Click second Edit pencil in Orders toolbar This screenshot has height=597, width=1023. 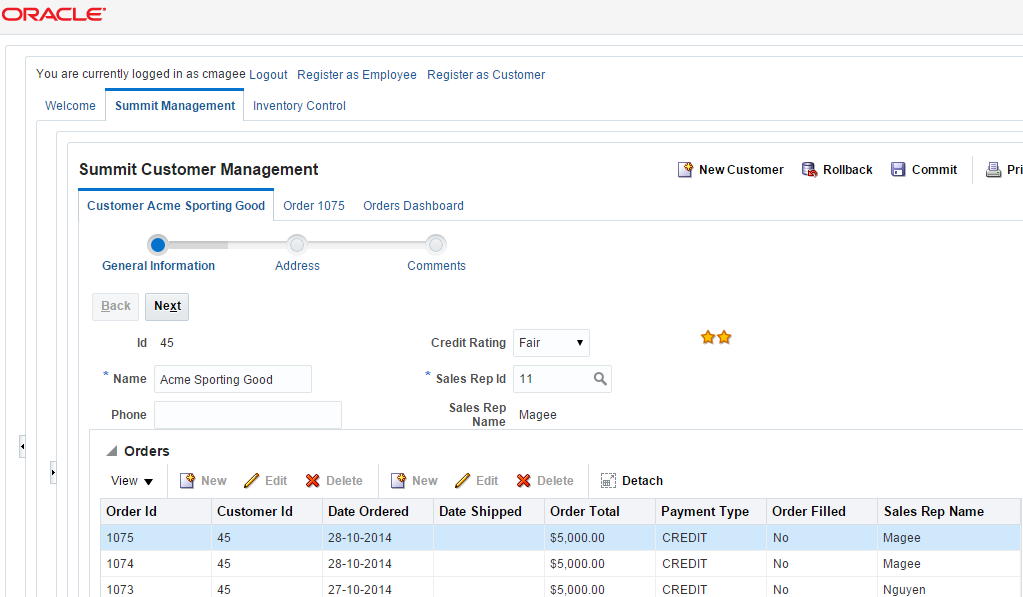coord(462,481)
